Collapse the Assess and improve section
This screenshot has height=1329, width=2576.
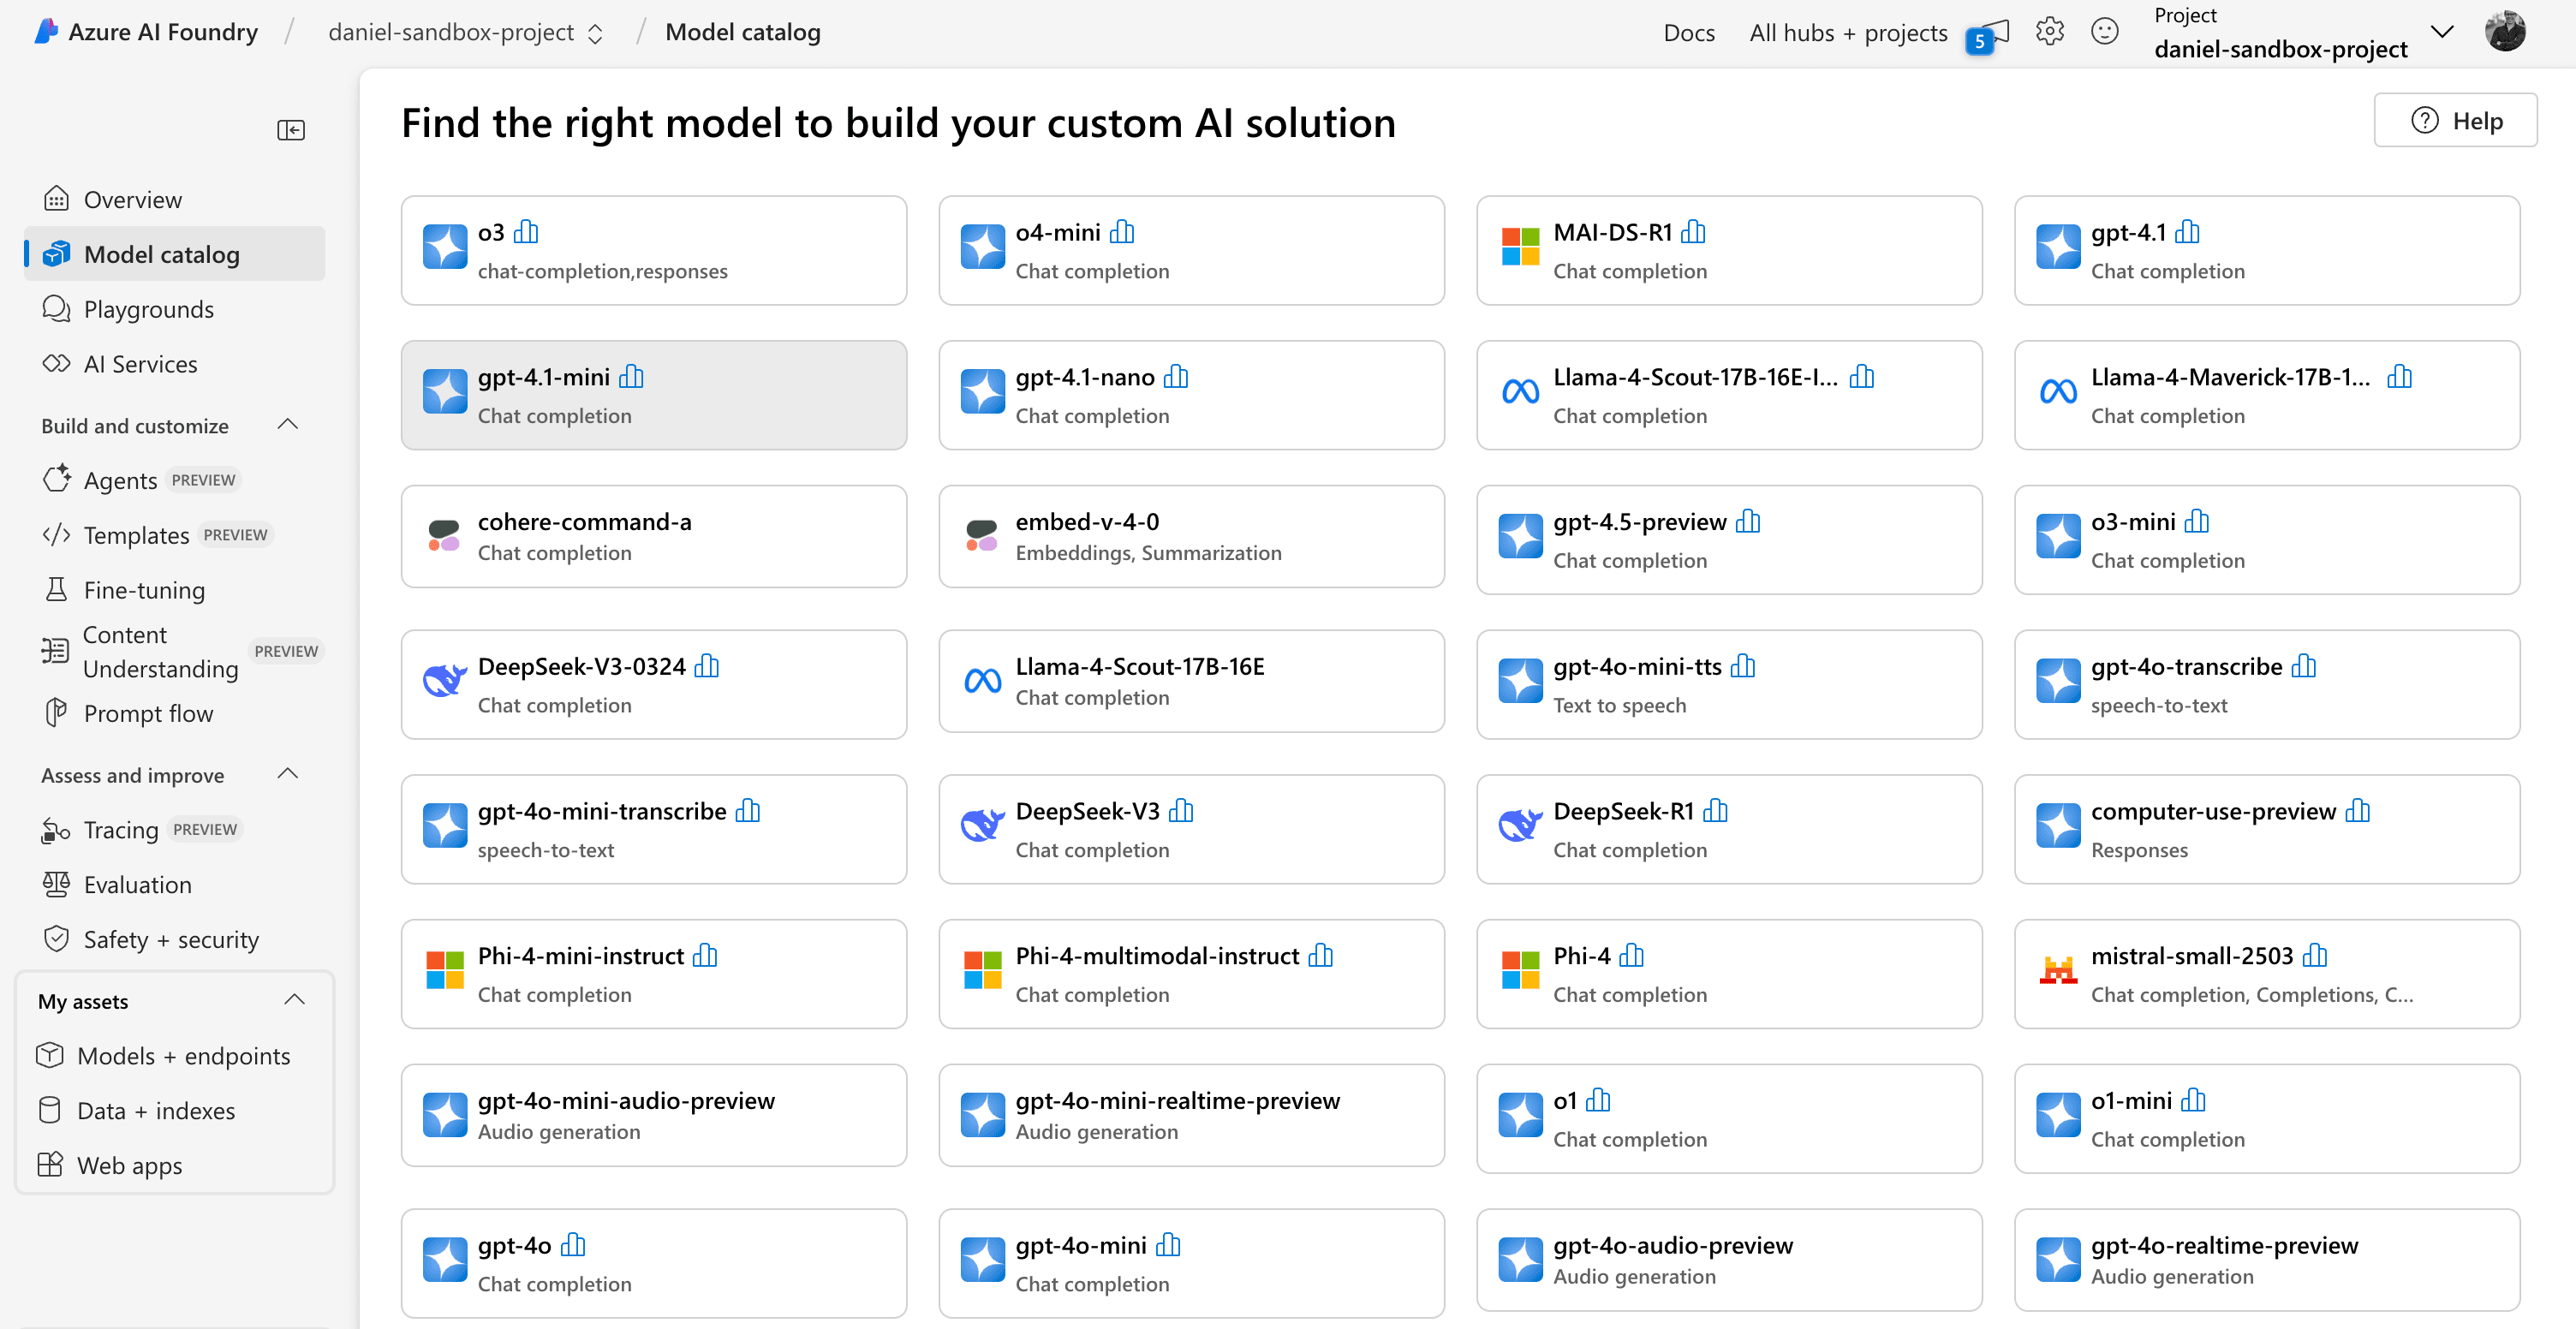tap(287, 774)
